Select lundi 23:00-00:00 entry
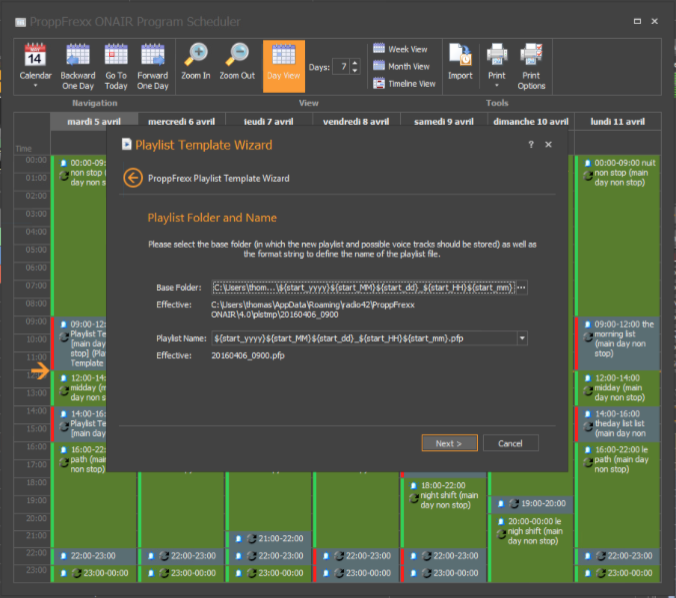The image size is (676, 598). pos(618,573)
